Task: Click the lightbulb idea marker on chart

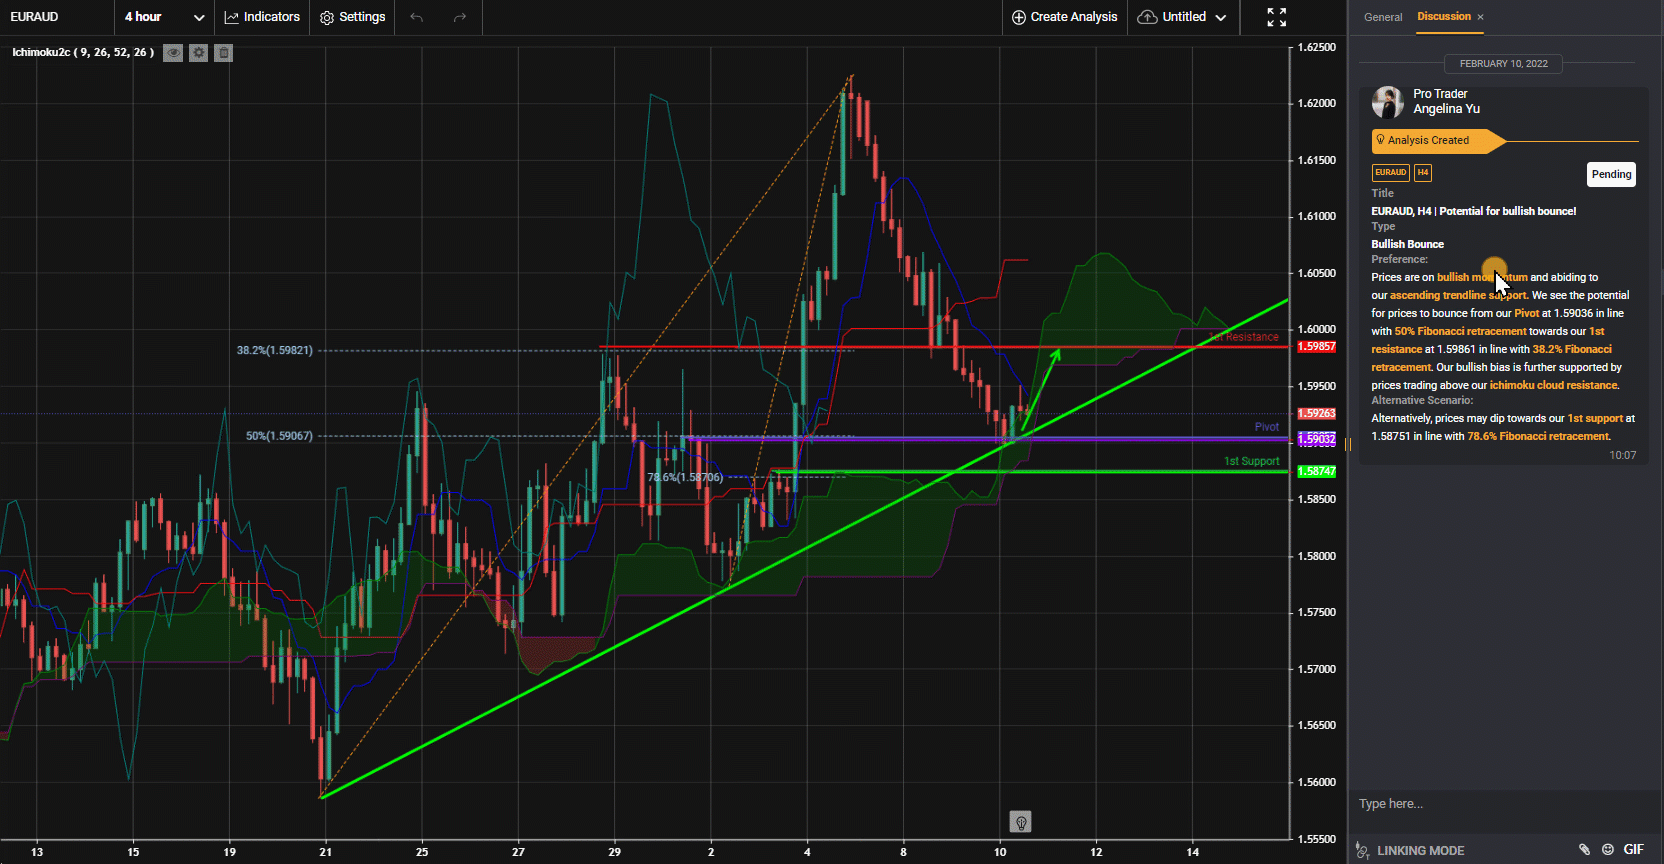Action: pyautogui.click(x=1021, y=822)
